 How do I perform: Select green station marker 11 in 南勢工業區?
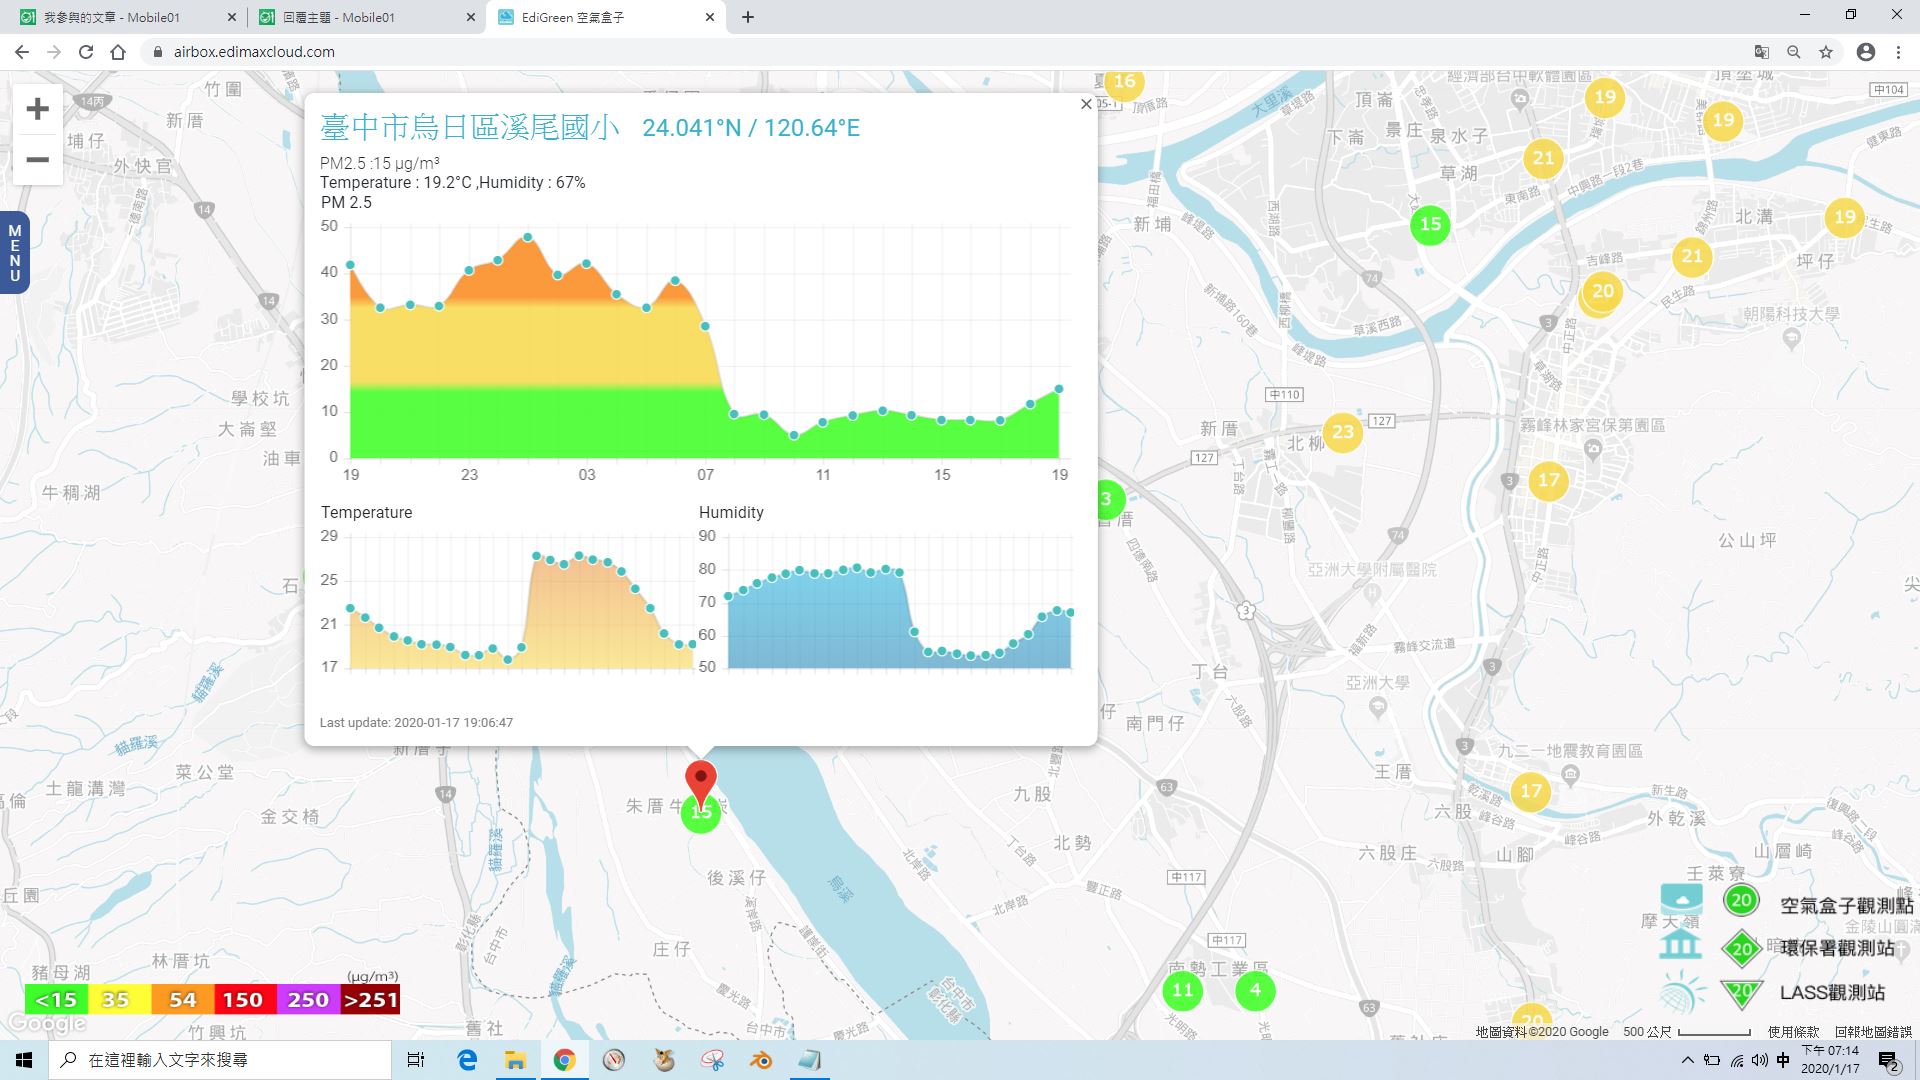coord(1183,990)
